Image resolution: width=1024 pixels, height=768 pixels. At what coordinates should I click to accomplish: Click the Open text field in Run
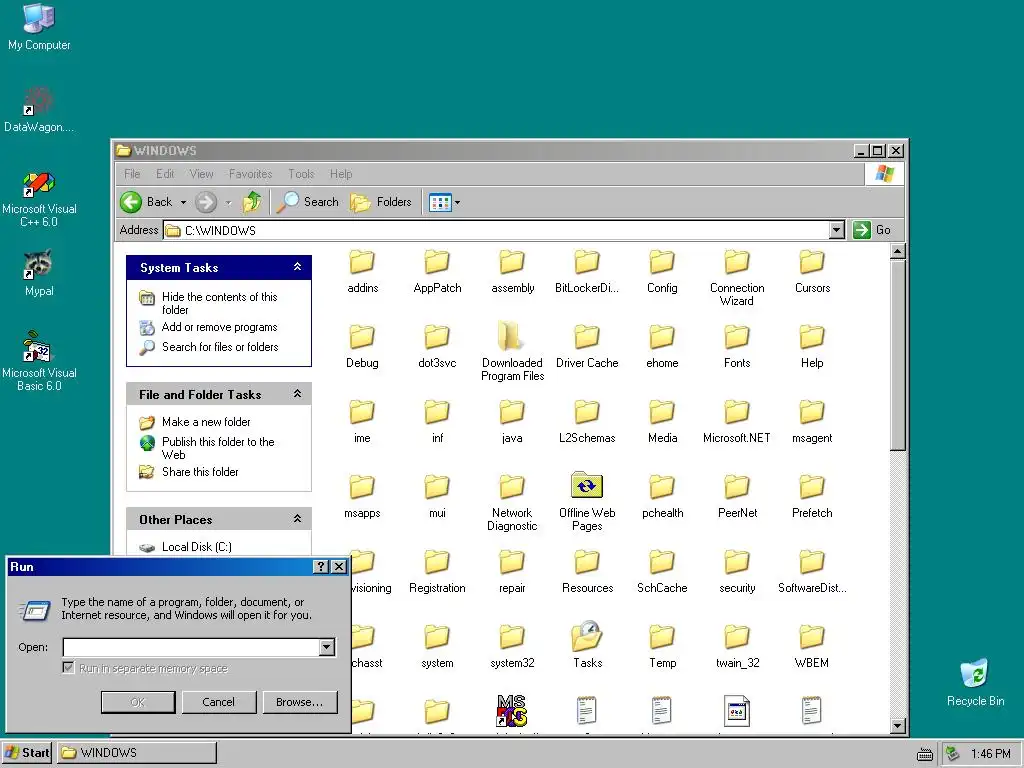click(x=191, y=647)
